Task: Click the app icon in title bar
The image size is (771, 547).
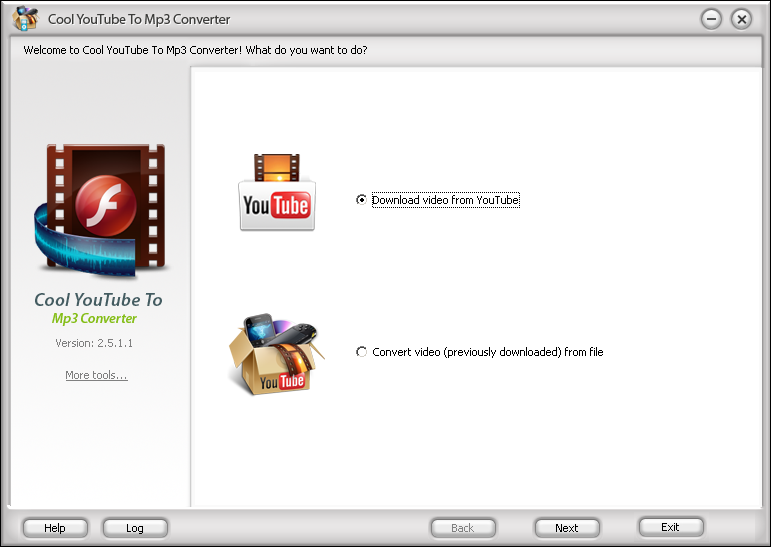Action: (26, 19)
